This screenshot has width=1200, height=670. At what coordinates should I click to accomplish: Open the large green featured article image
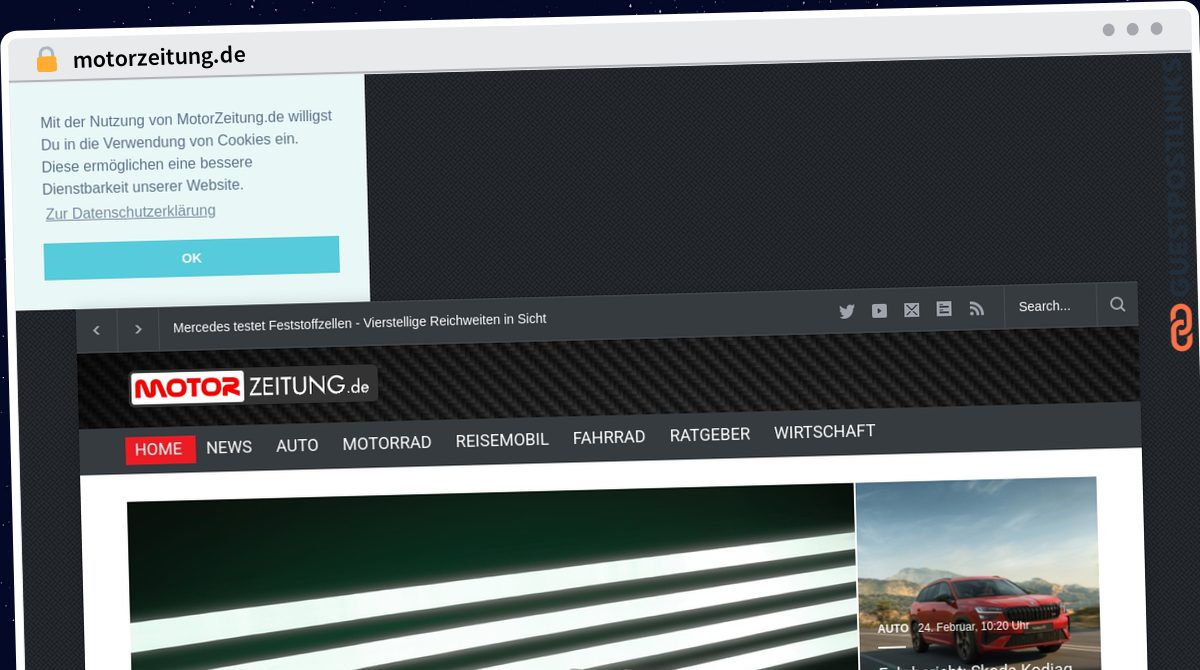(x=491, y=578)
